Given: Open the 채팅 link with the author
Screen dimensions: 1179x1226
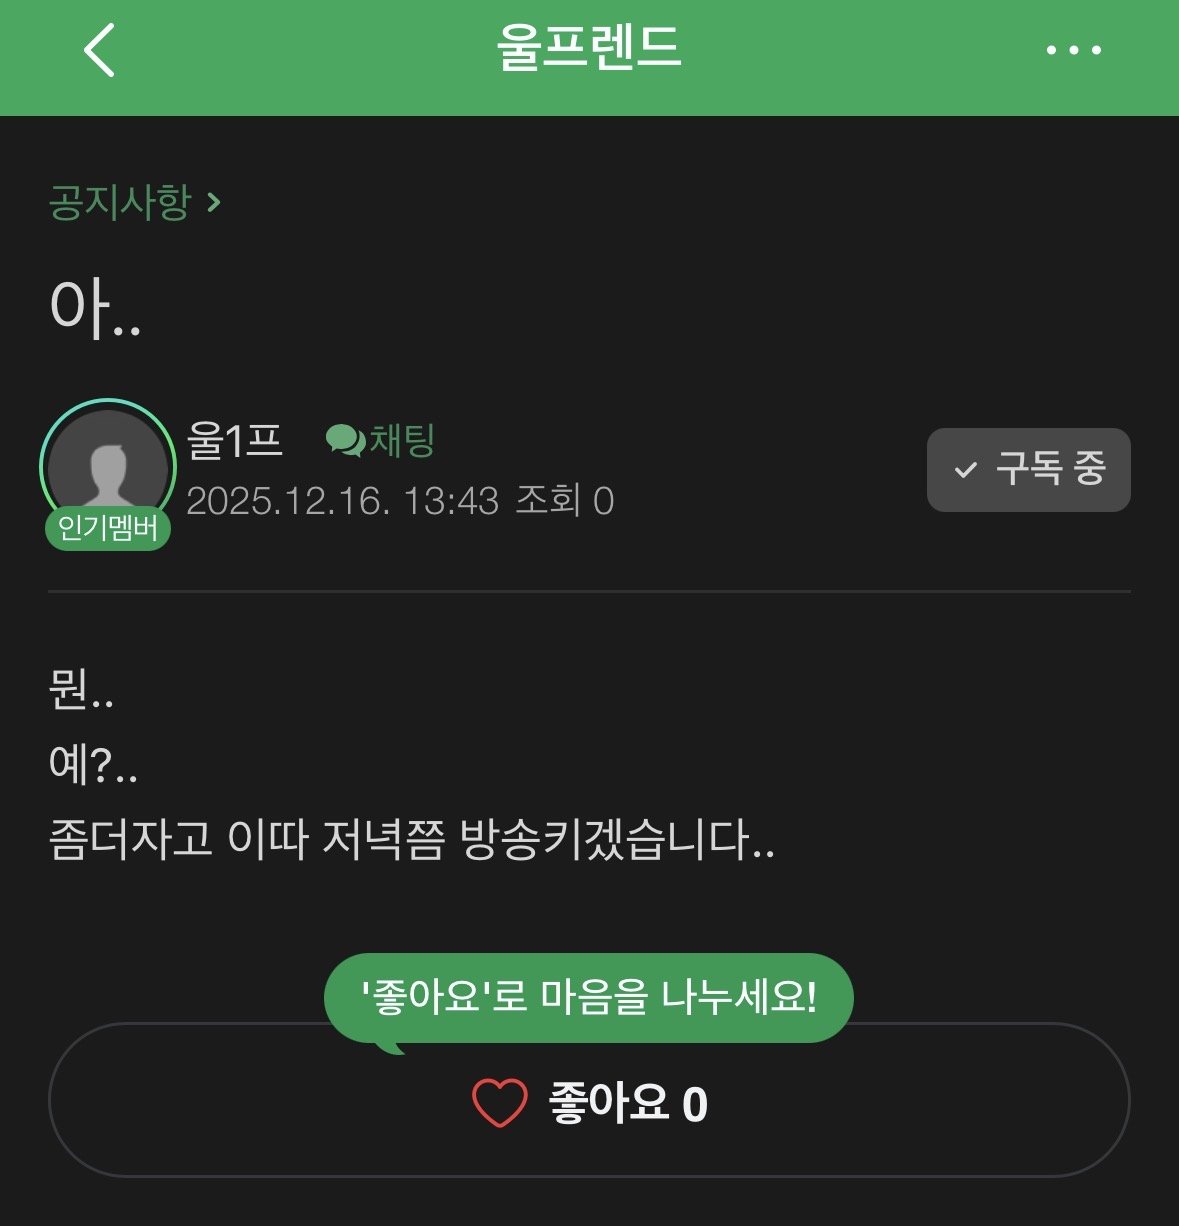Looking at the screenshot, I should (402, 440).
